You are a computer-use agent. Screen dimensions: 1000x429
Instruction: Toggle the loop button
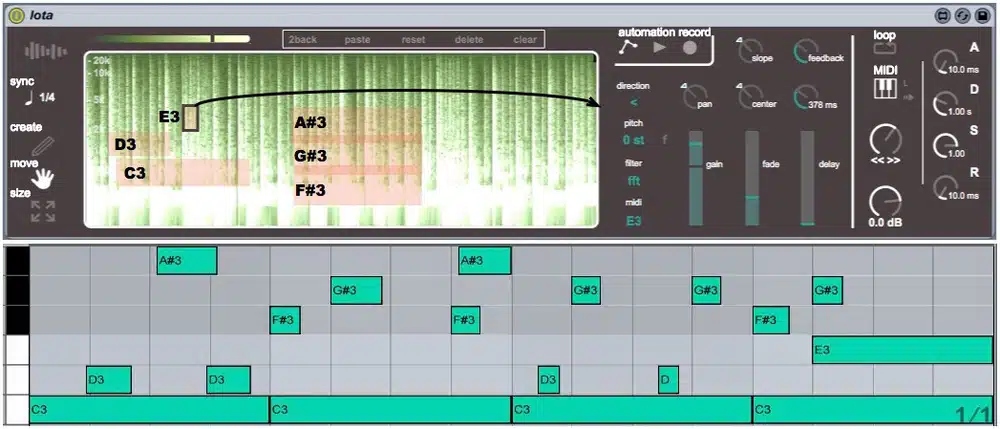click(884, 48)
